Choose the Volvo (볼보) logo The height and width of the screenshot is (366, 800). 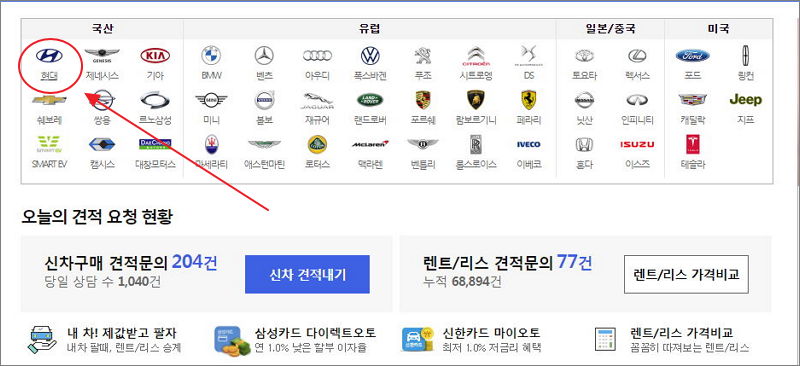click(264, 100)
